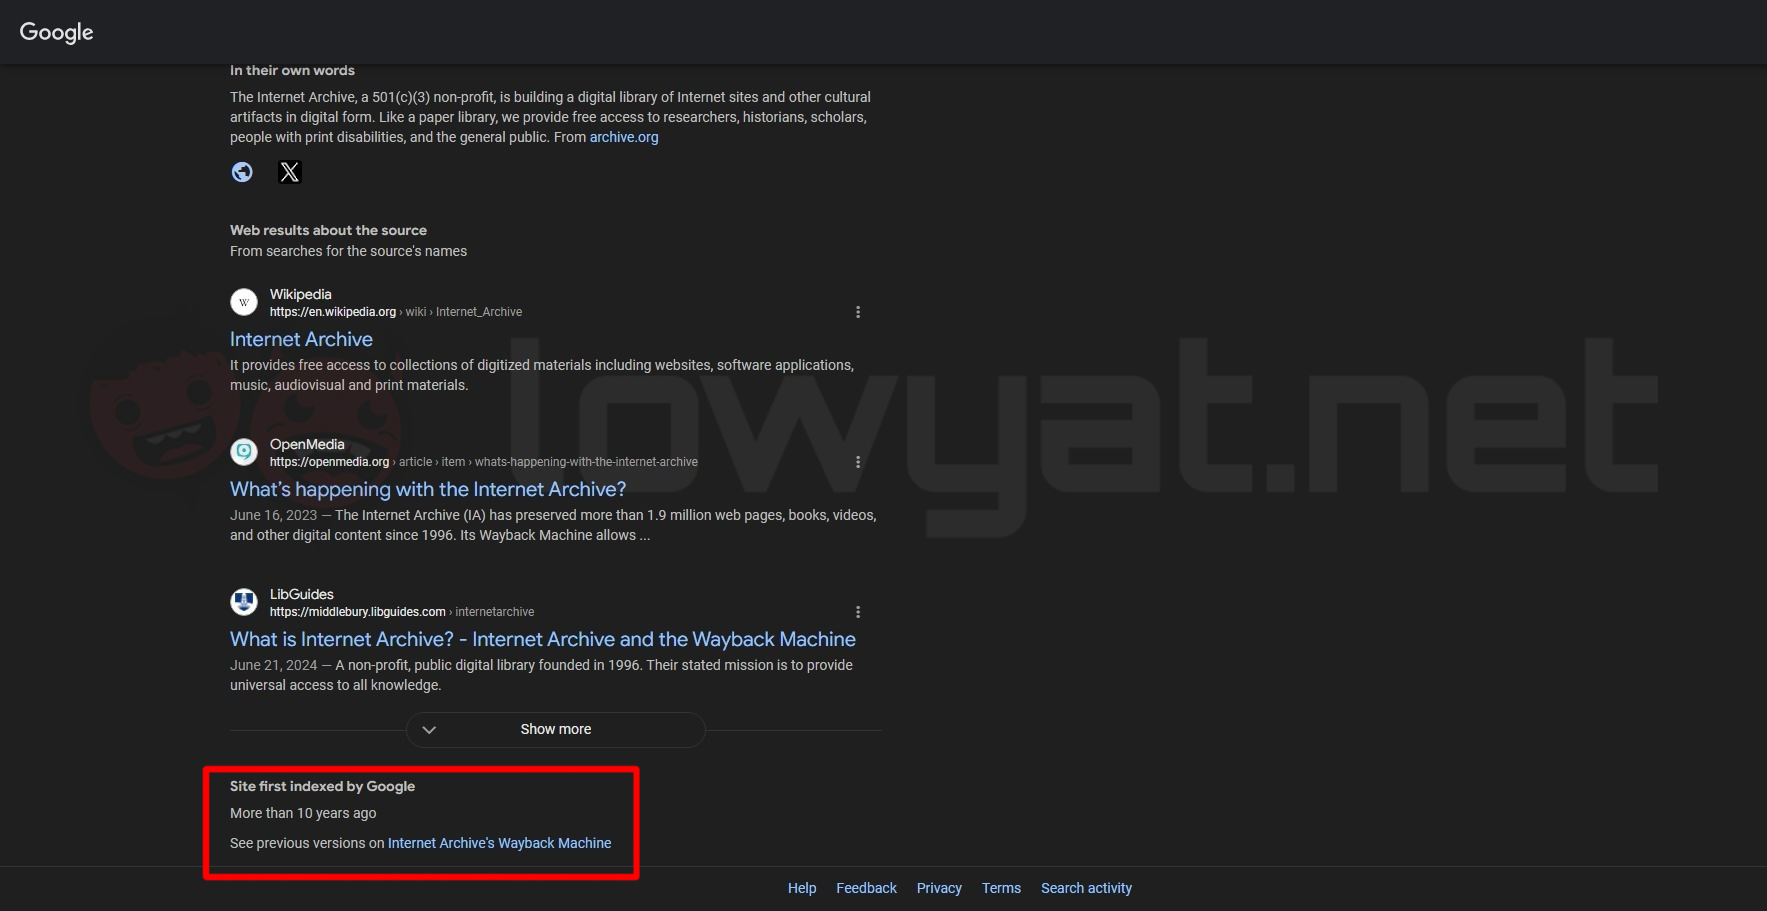The image size is (1767, 911).
Task: Open the Internet Archive Wikipedia result
Action: coord(301,339)
